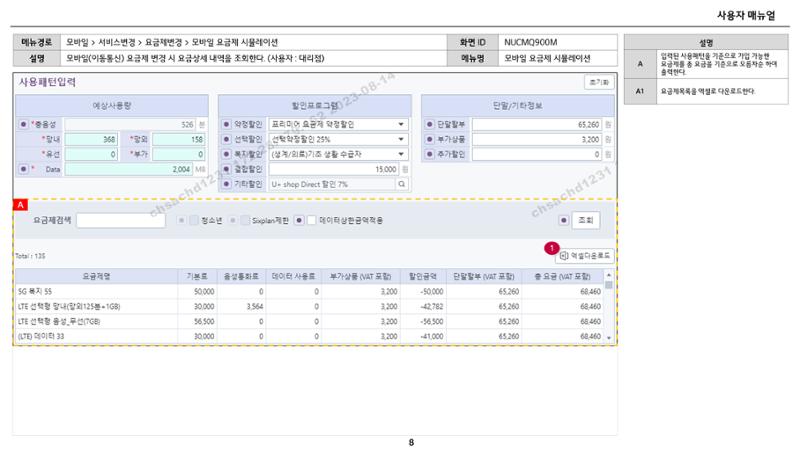
Task: Enable the 데이터상한금액적용 checkbox
Action: point(312,220)
